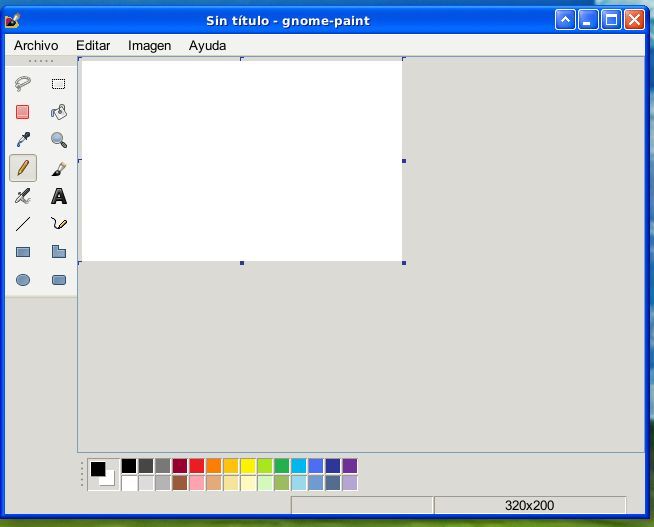654x527 pixels.
Task: Pick the brown palette color
Action: point(180,483)
